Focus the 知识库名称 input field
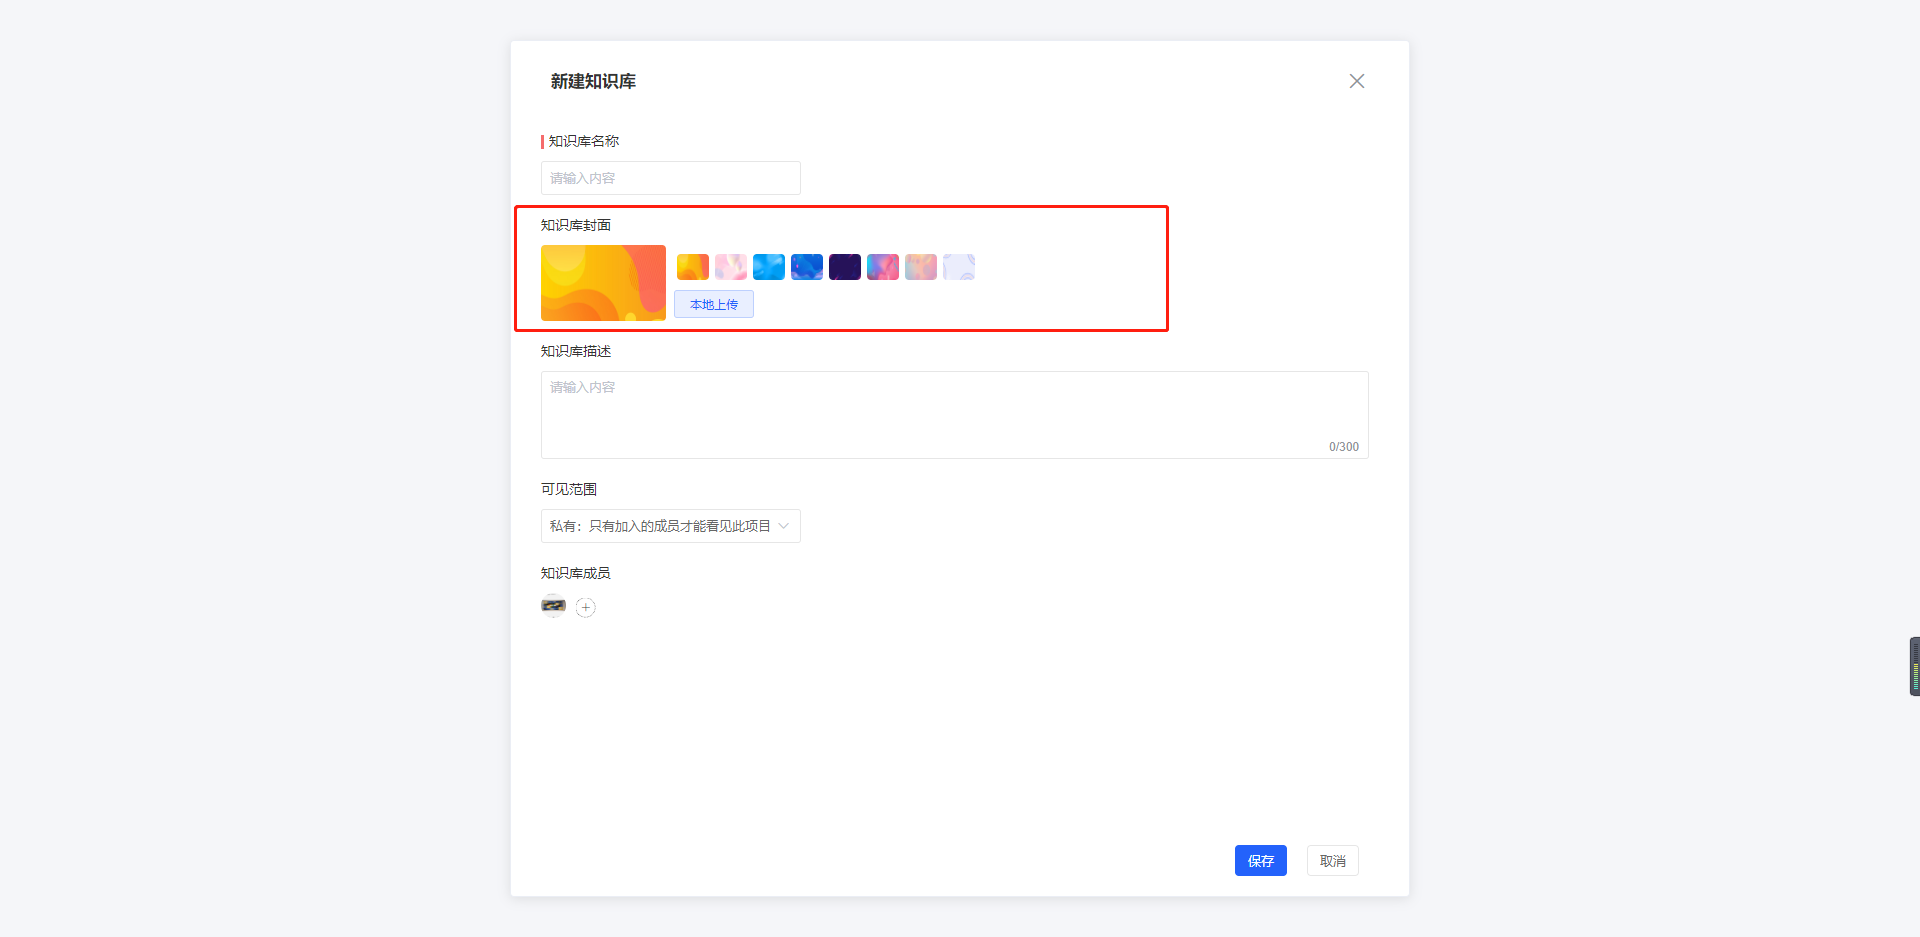This screenshot has width=1920, height=937. click(670, 178)
